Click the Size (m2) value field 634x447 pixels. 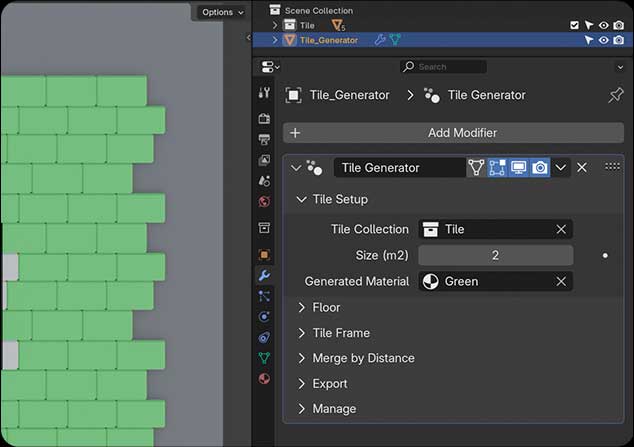click(495, 256)
